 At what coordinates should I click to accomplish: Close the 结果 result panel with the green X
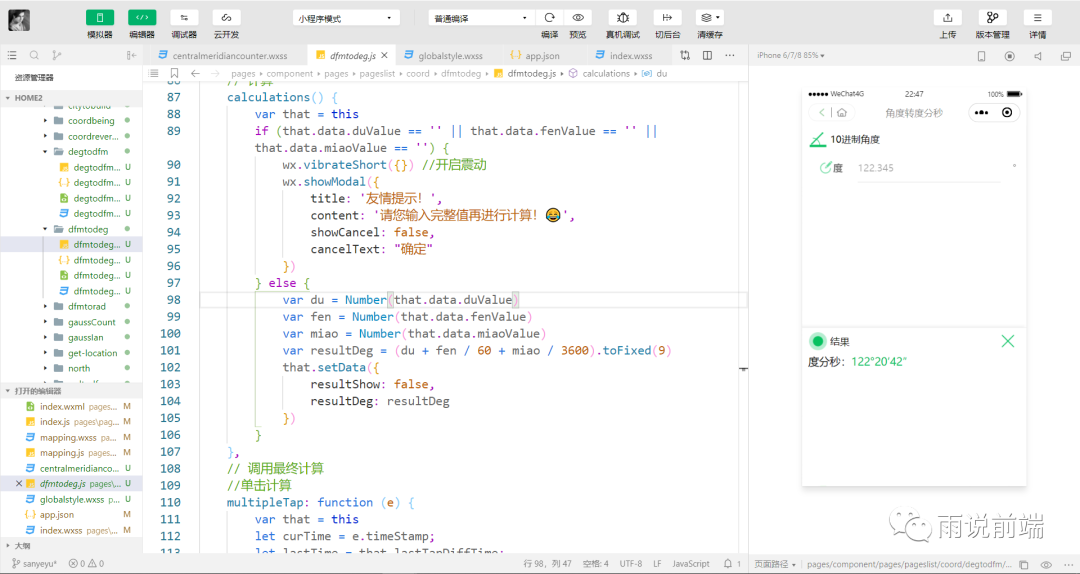pyautogui.click(x=1007, y=341)
